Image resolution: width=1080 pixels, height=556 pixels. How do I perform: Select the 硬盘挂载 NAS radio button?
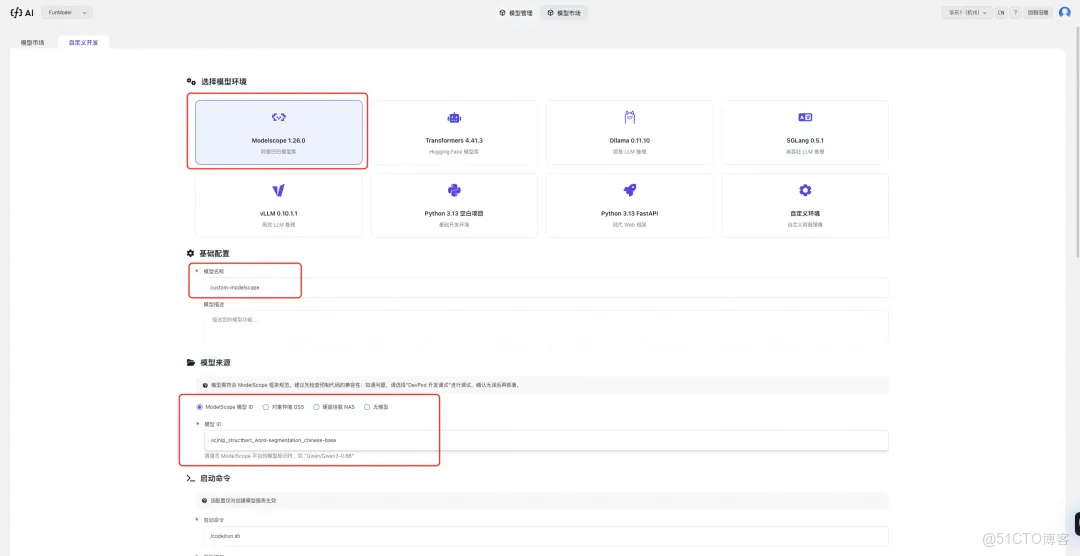(x=317, y=407)
